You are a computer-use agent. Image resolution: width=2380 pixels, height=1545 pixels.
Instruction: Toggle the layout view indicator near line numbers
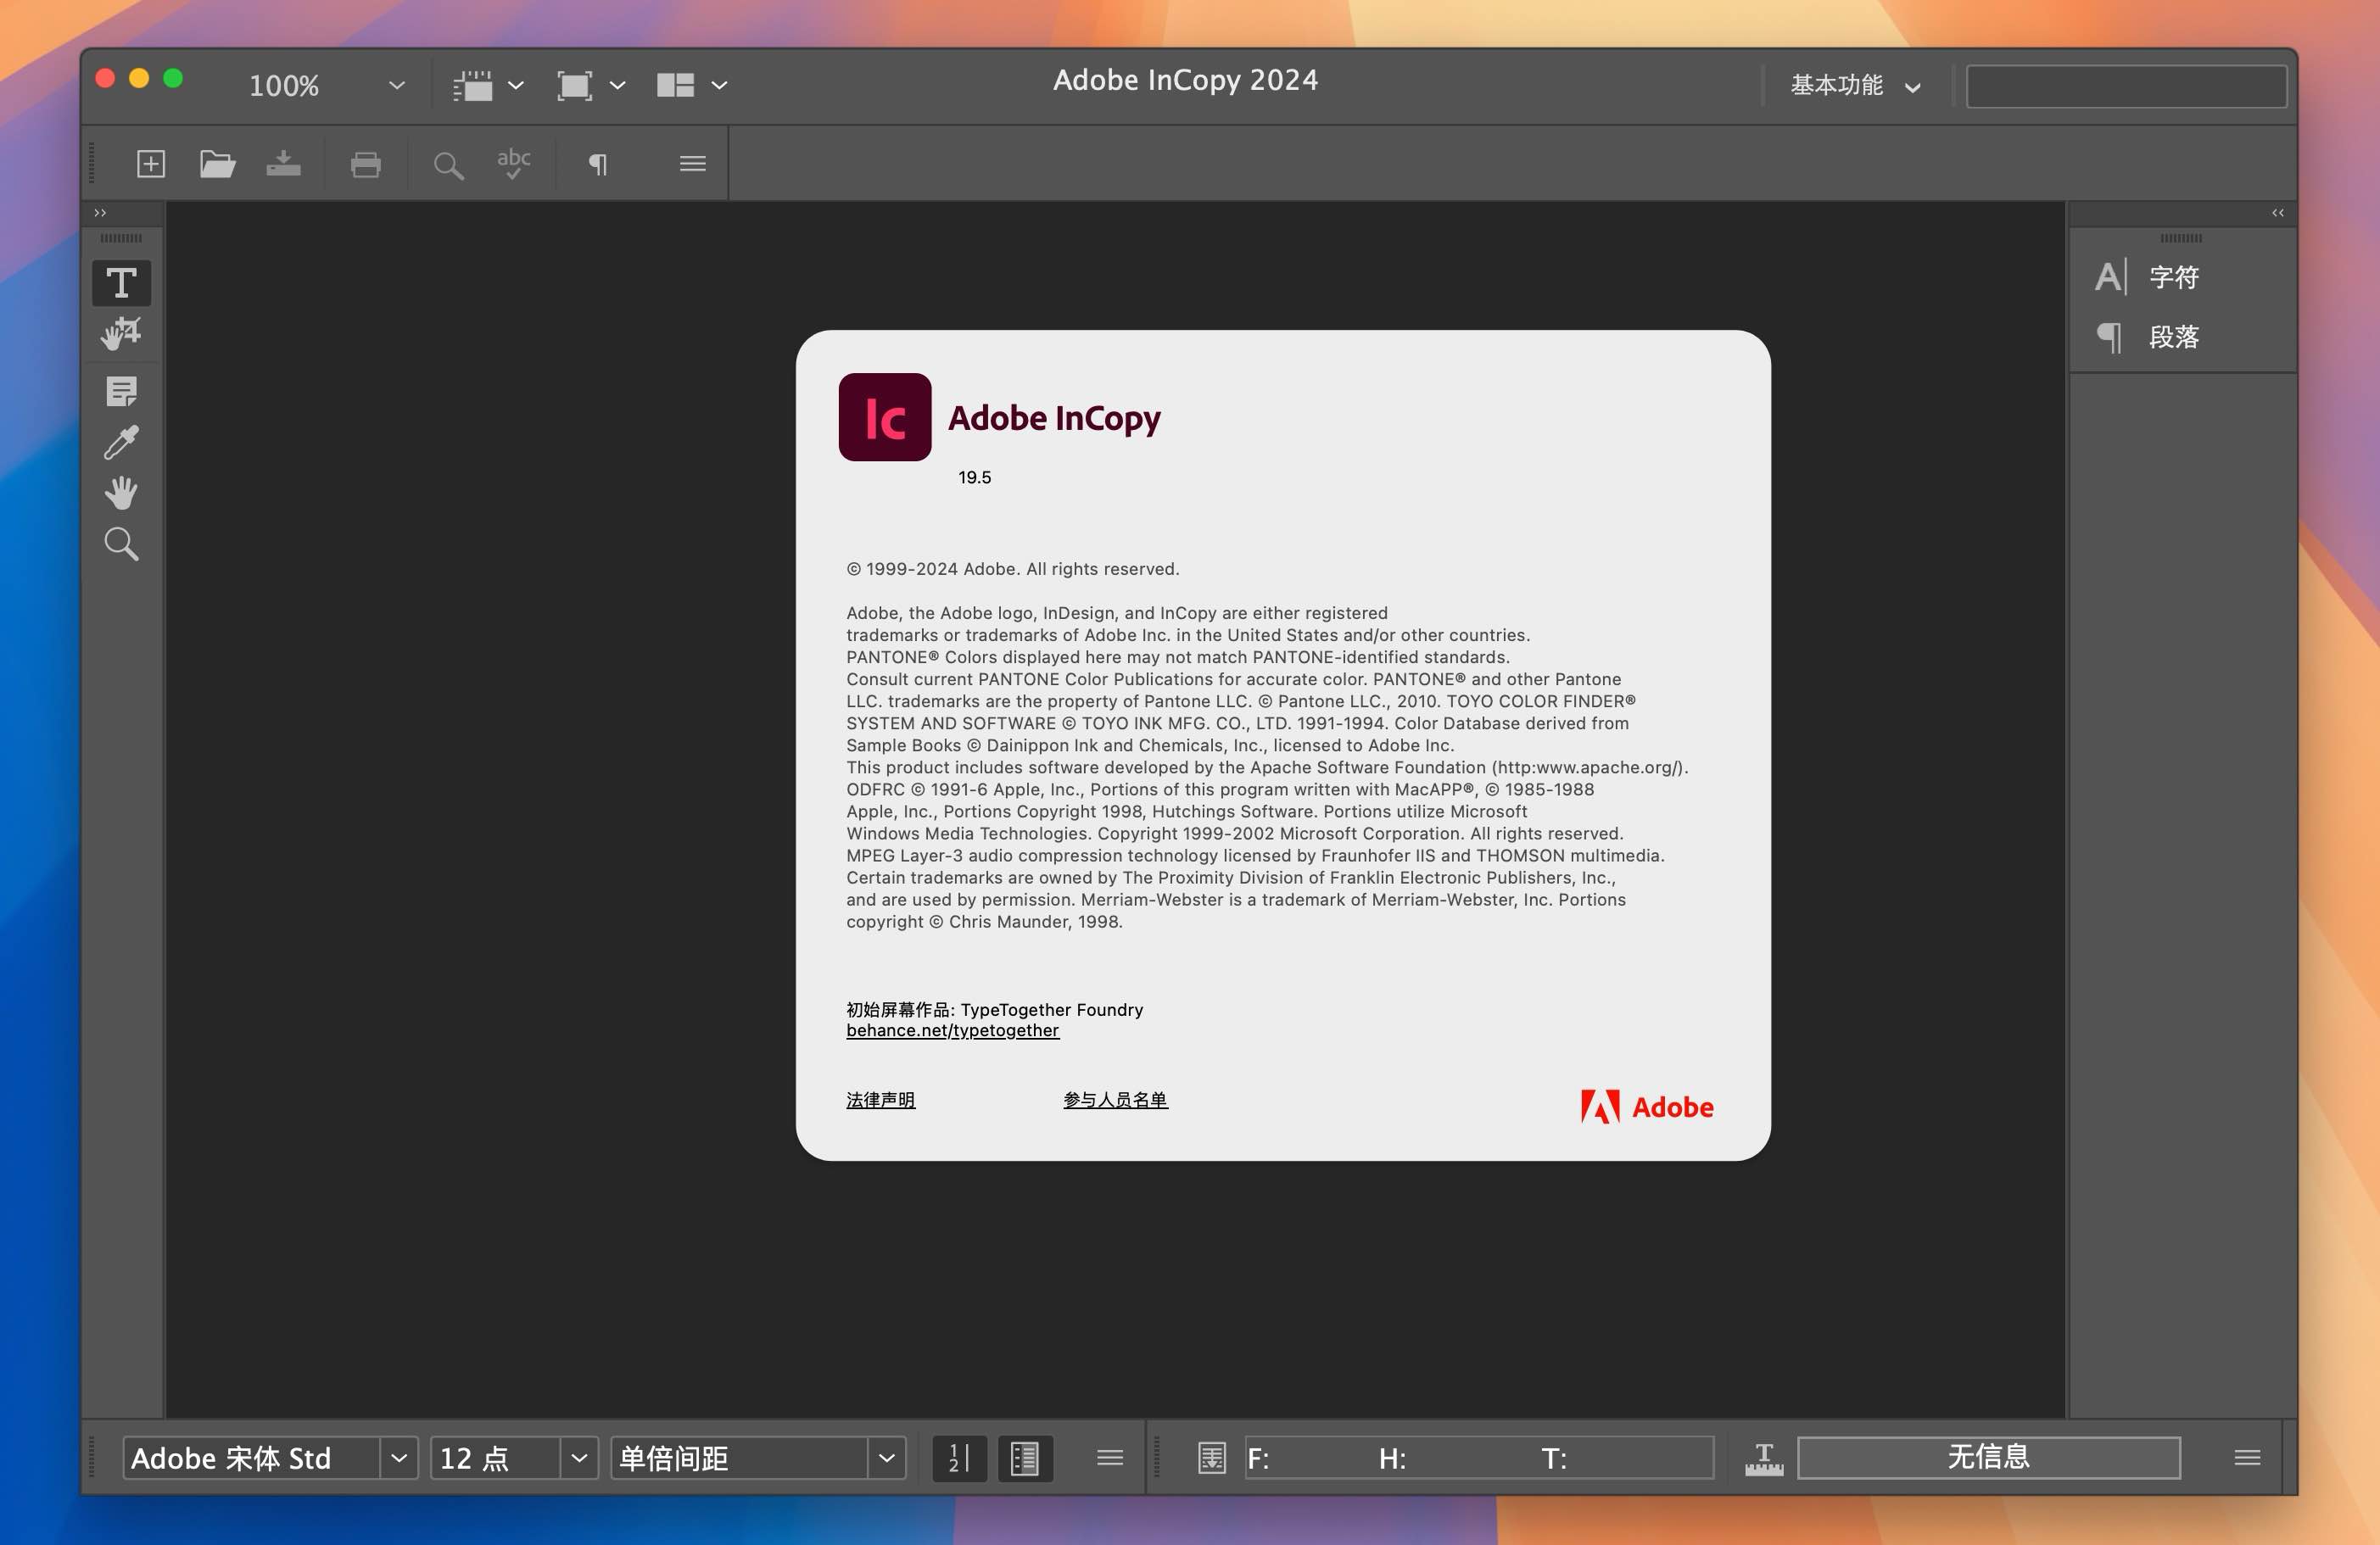(1025, 1458)
